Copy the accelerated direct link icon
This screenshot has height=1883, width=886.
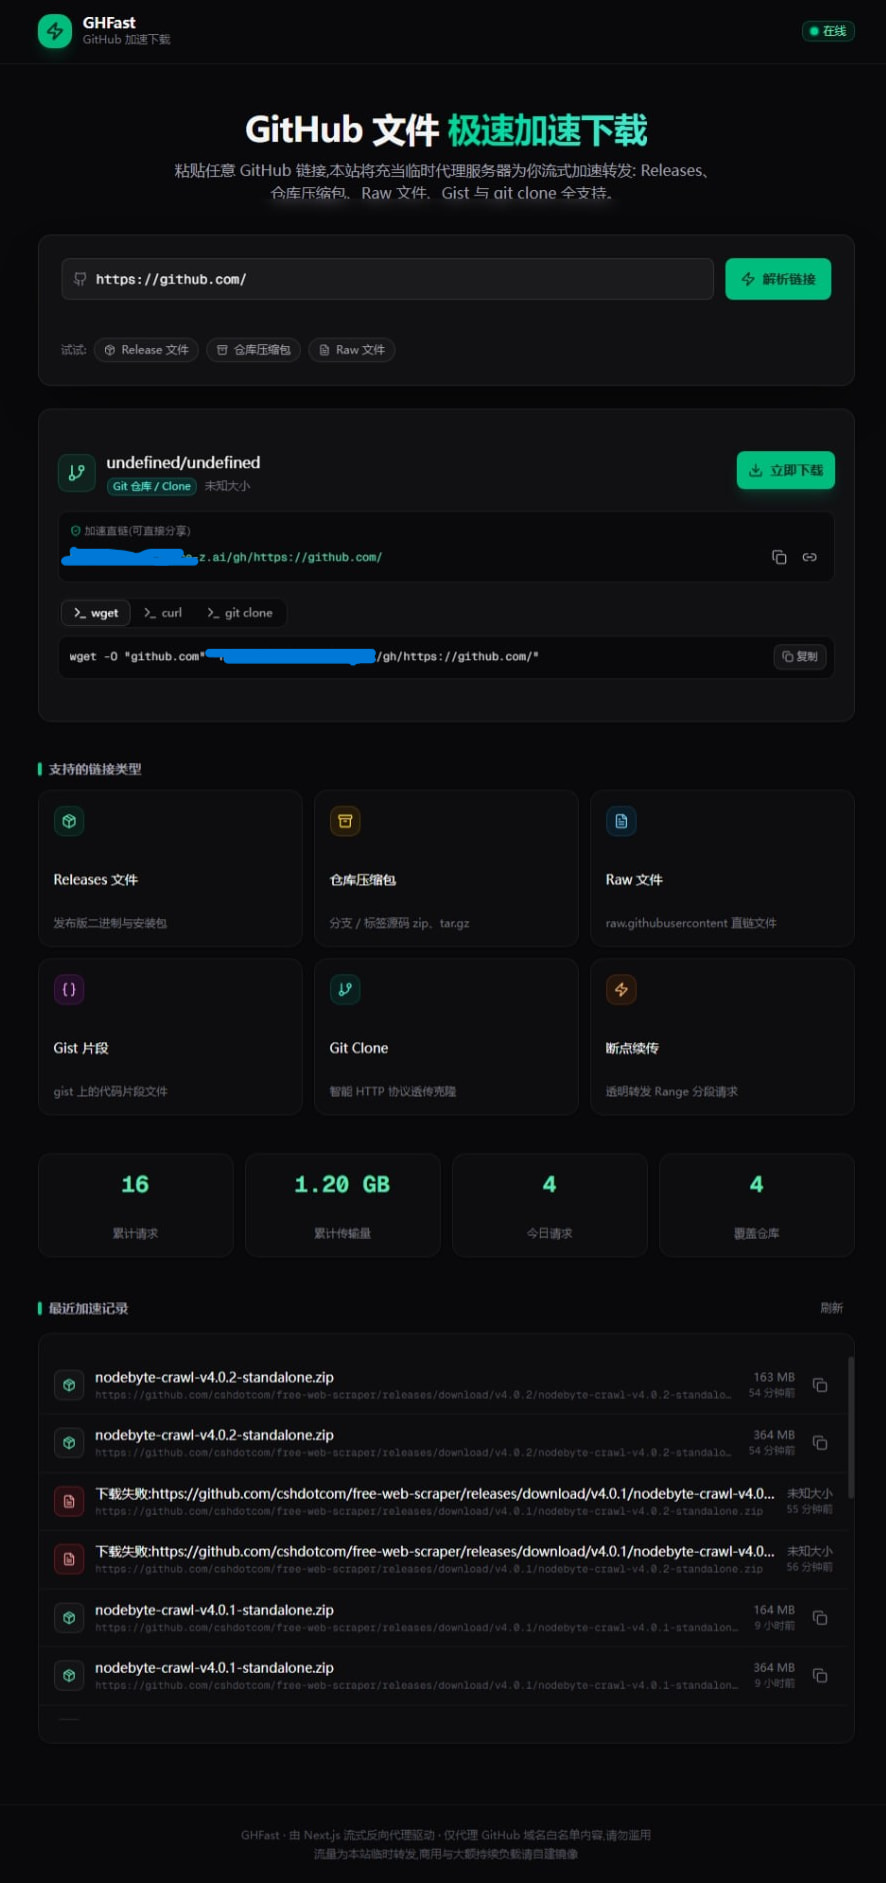[x=779, y=557]
